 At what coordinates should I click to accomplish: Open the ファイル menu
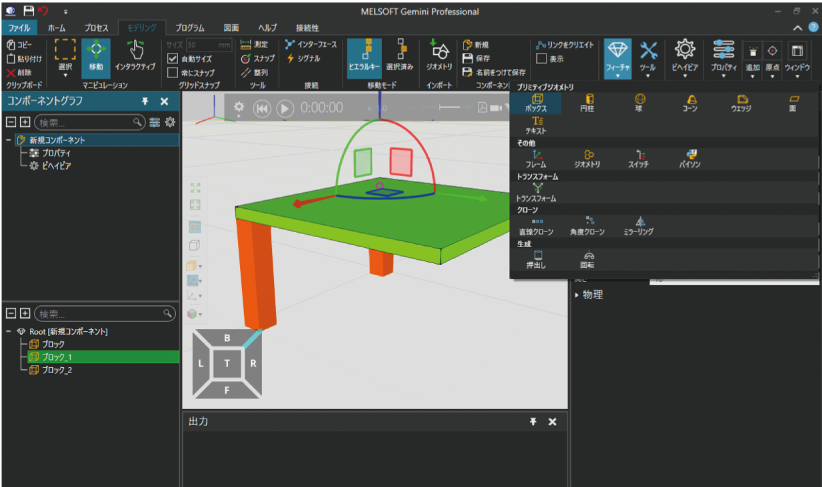(x=20, y=28)
